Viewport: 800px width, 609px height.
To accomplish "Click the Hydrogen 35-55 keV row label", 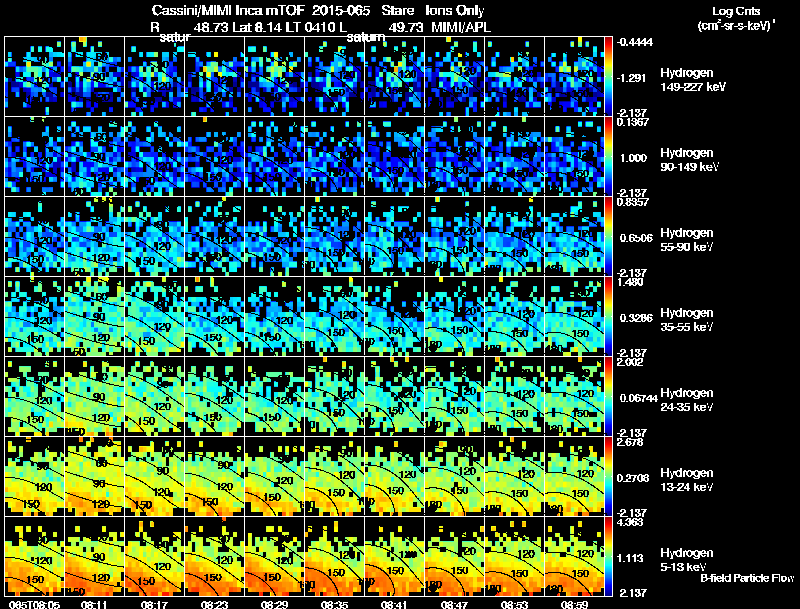I will 686,320.
